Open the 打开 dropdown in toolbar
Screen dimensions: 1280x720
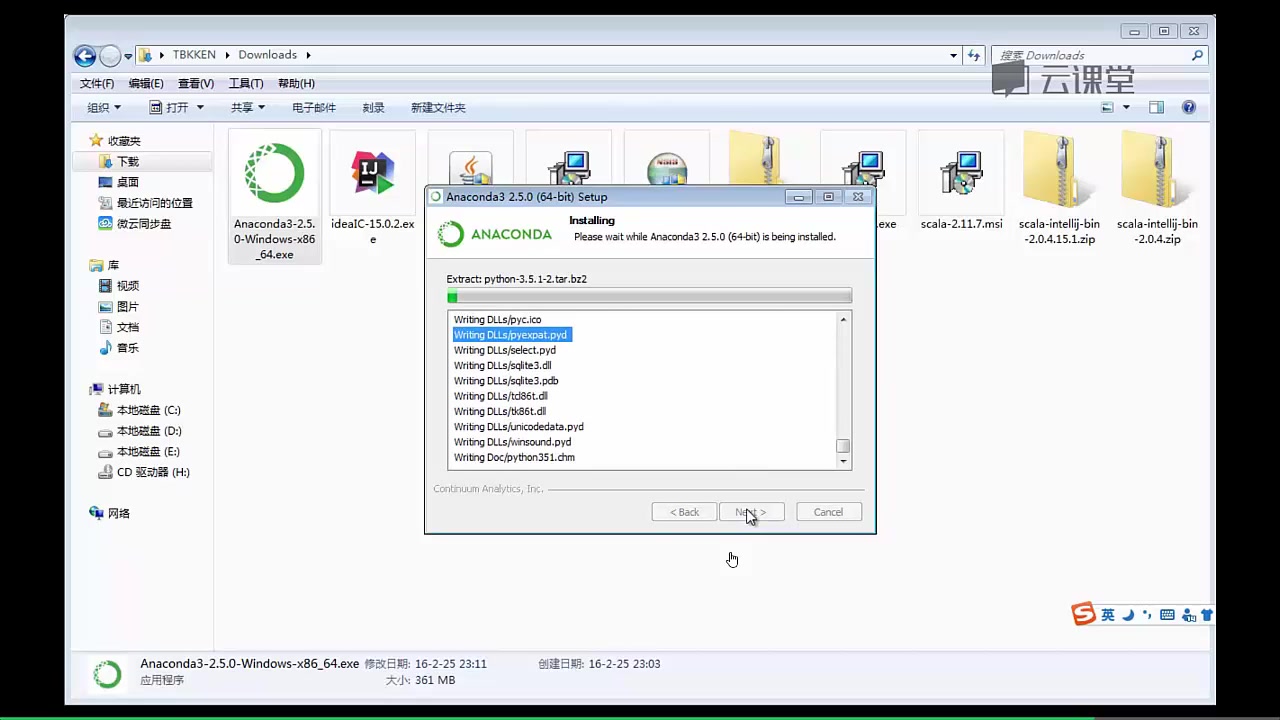[x=177, y=108]
